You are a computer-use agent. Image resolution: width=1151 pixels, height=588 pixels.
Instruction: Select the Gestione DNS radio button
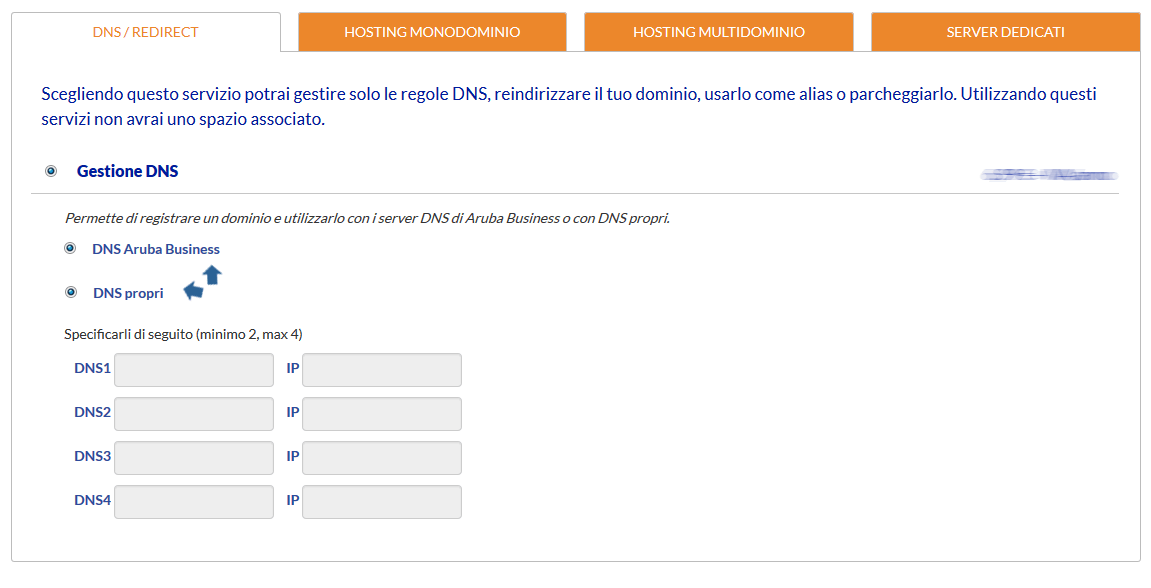pos(50,170)
